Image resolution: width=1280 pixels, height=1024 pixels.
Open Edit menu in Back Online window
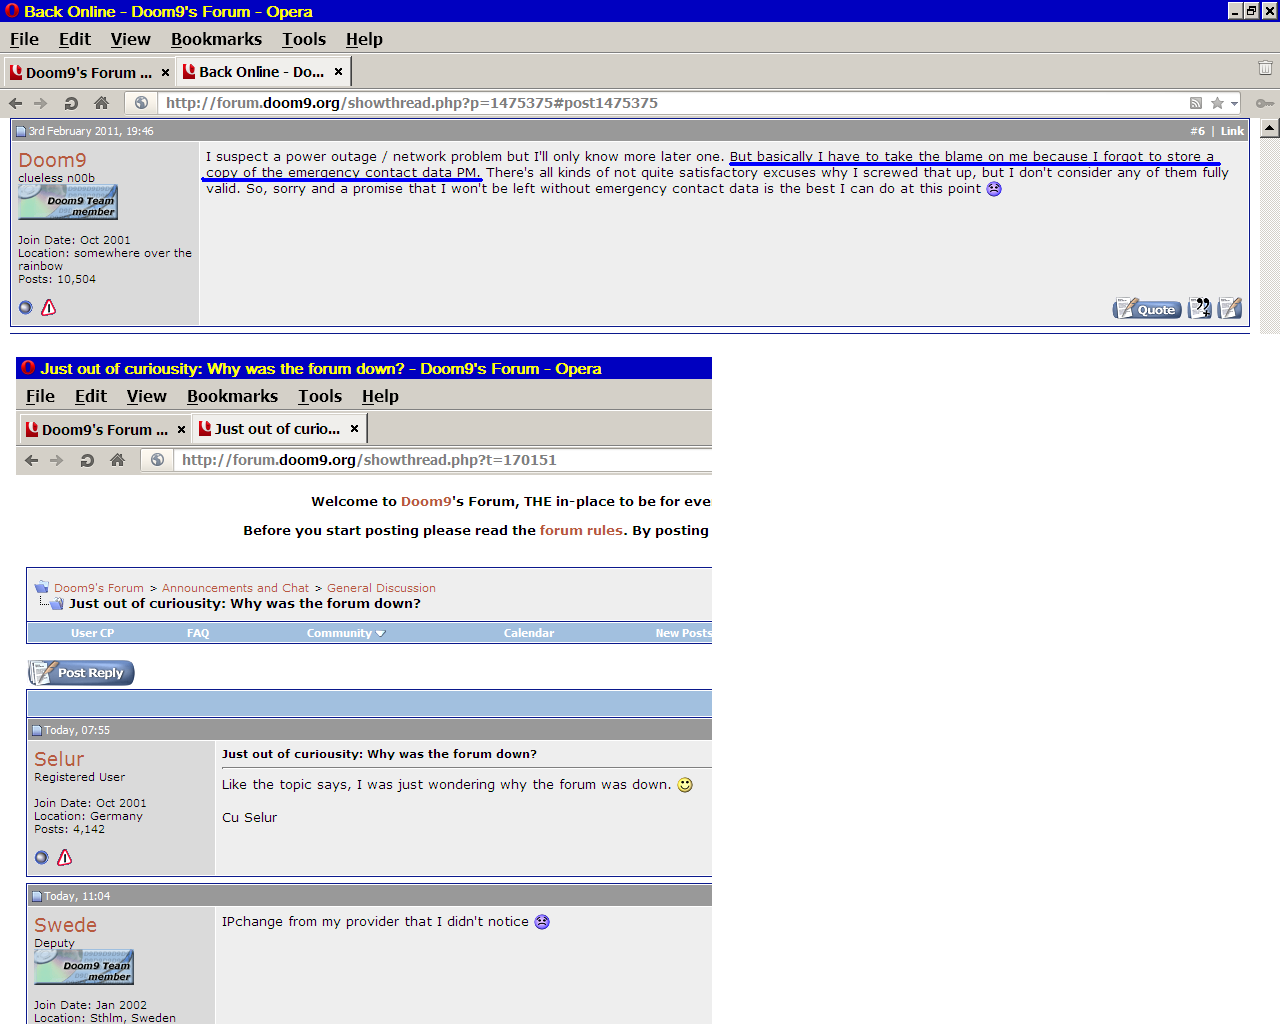tap(75, 39)
